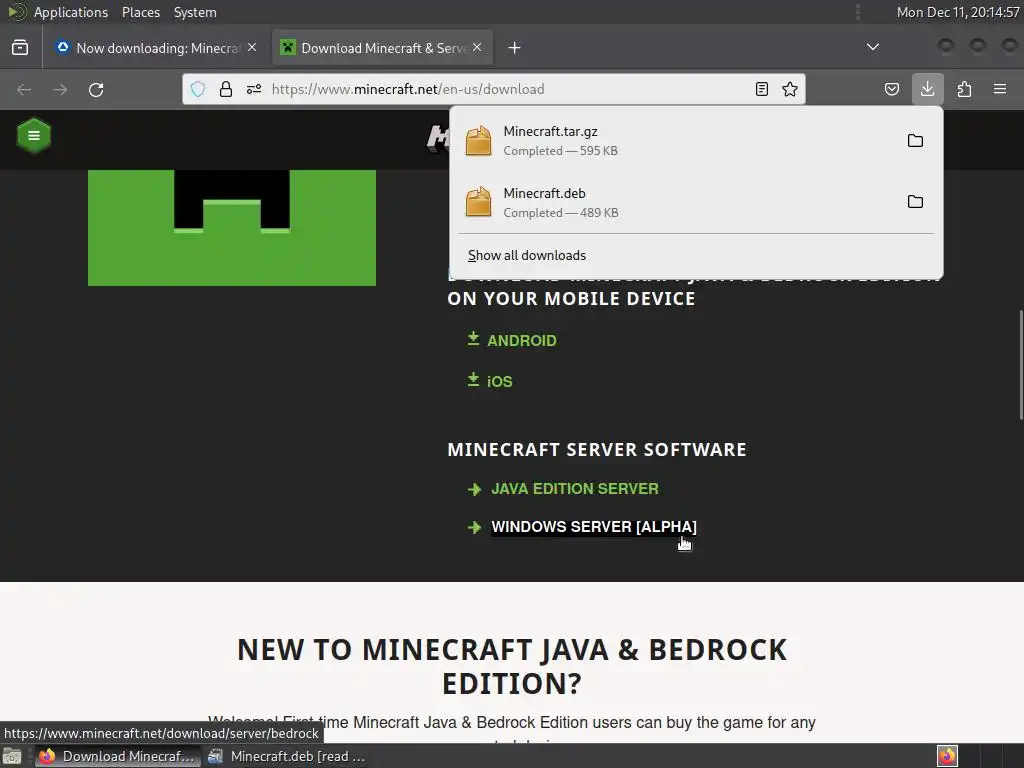The width and height of the screenshot is (1024, 768).
Task: Open the System menu
Action: tap(195, 12)
